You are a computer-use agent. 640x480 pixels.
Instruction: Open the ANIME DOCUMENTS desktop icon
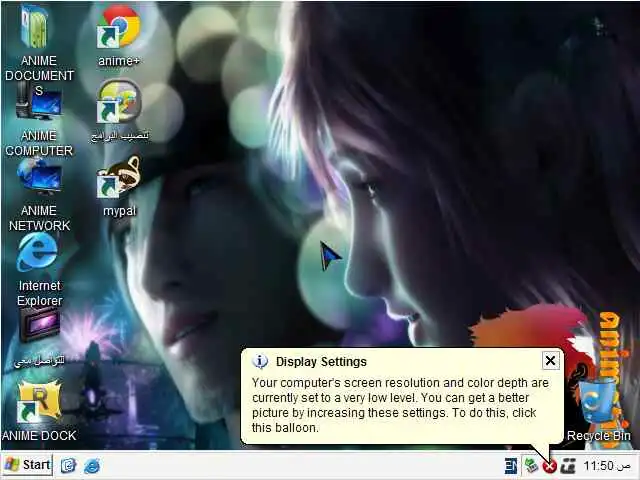click(37, 29)
